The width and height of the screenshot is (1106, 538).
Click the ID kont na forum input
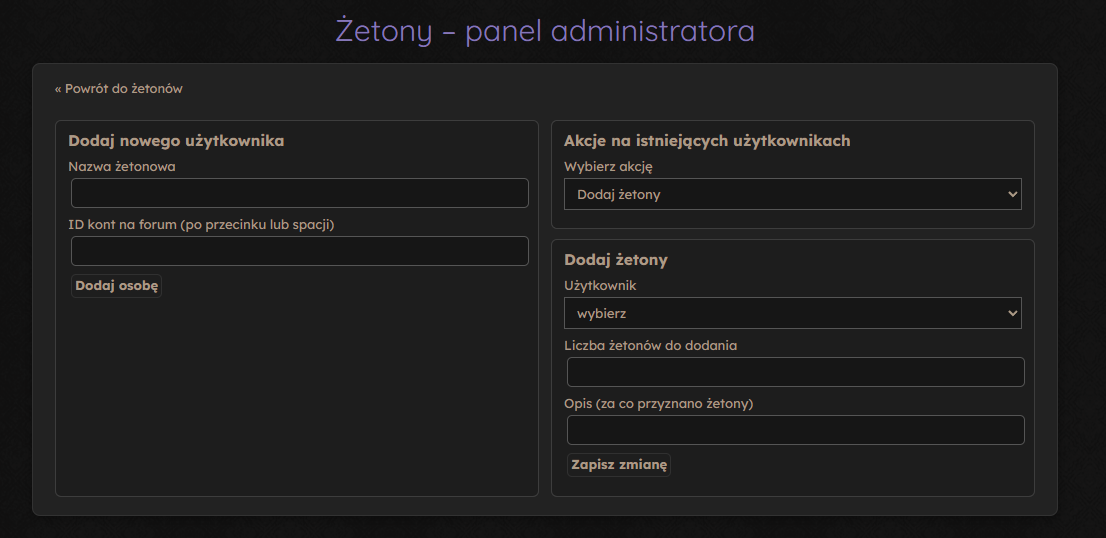coord(299,251)
